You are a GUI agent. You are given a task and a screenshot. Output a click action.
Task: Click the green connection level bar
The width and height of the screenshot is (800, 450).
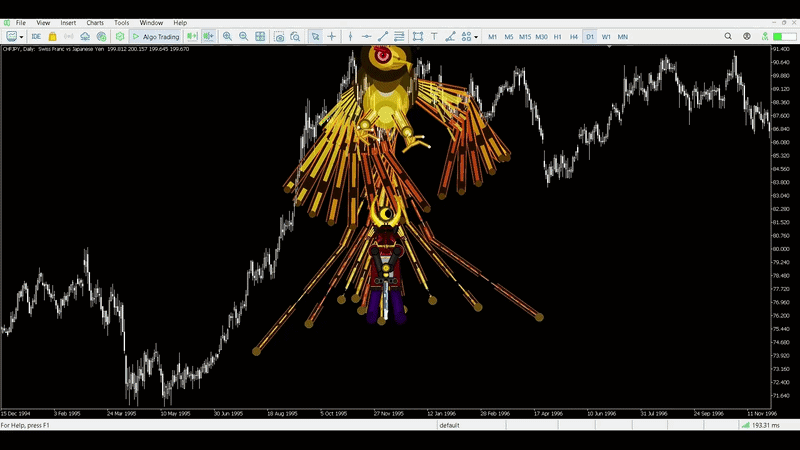[x=785, y=37]
